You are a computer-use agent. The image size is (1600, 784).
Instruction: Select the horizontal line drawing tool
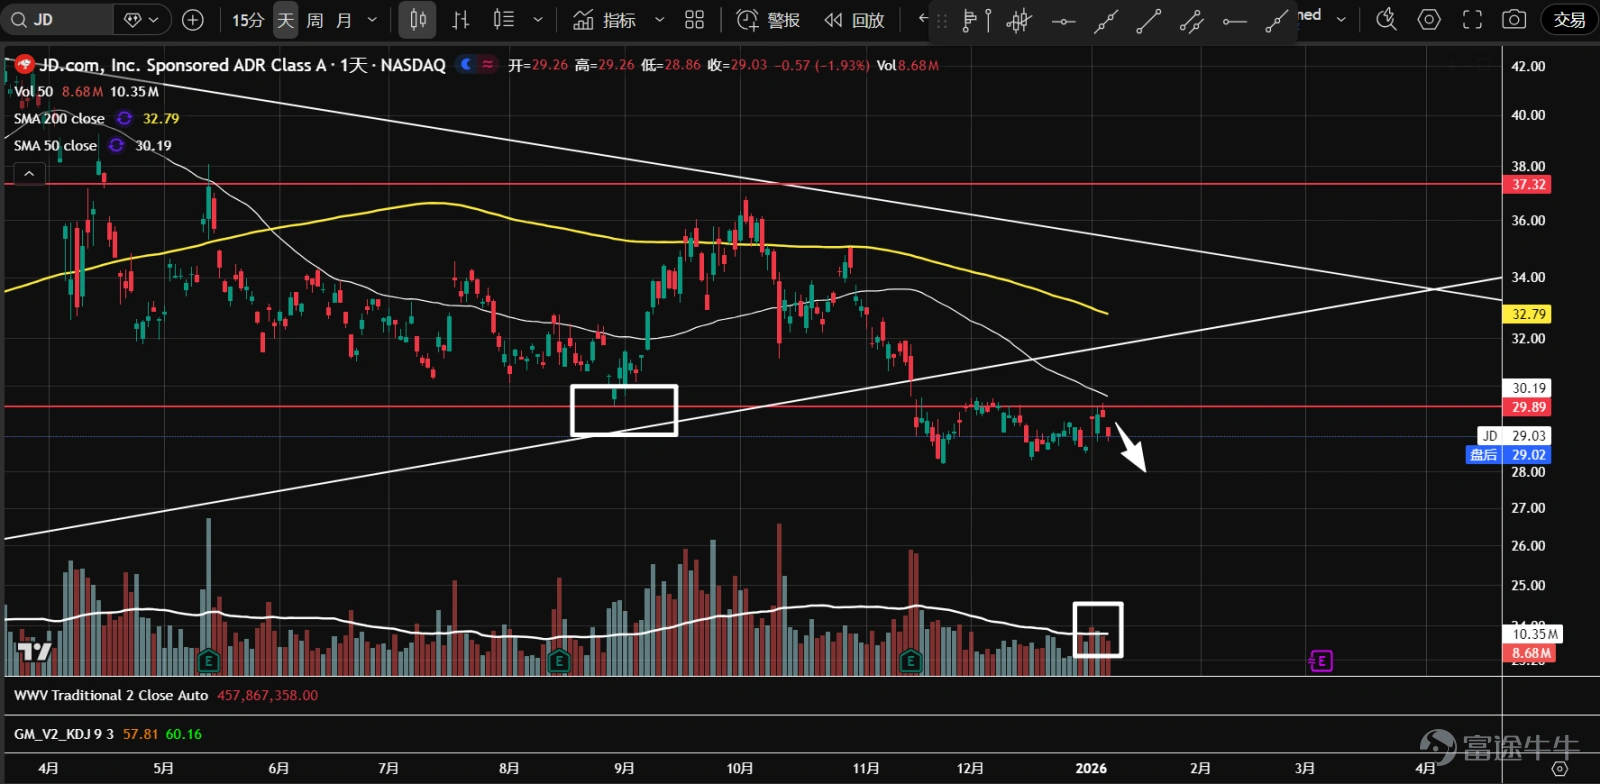point(1063,21)
